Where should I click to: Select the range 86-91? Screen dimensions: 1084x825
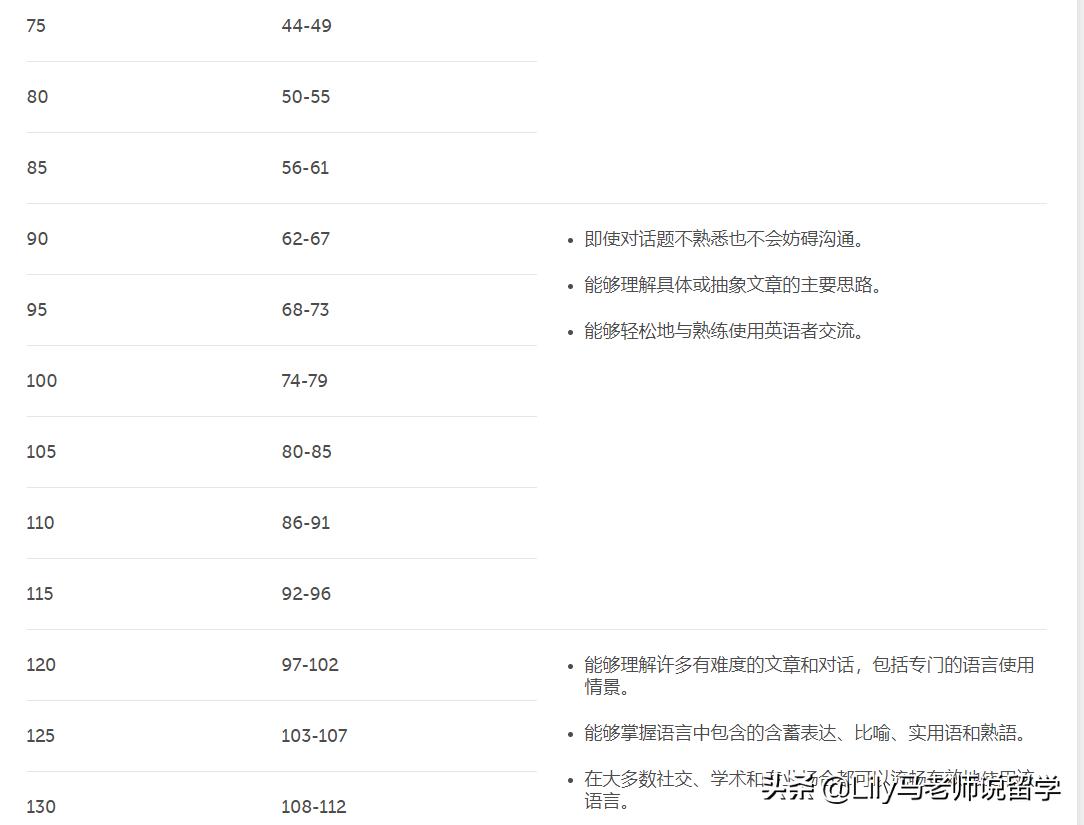tap(305, 523)
